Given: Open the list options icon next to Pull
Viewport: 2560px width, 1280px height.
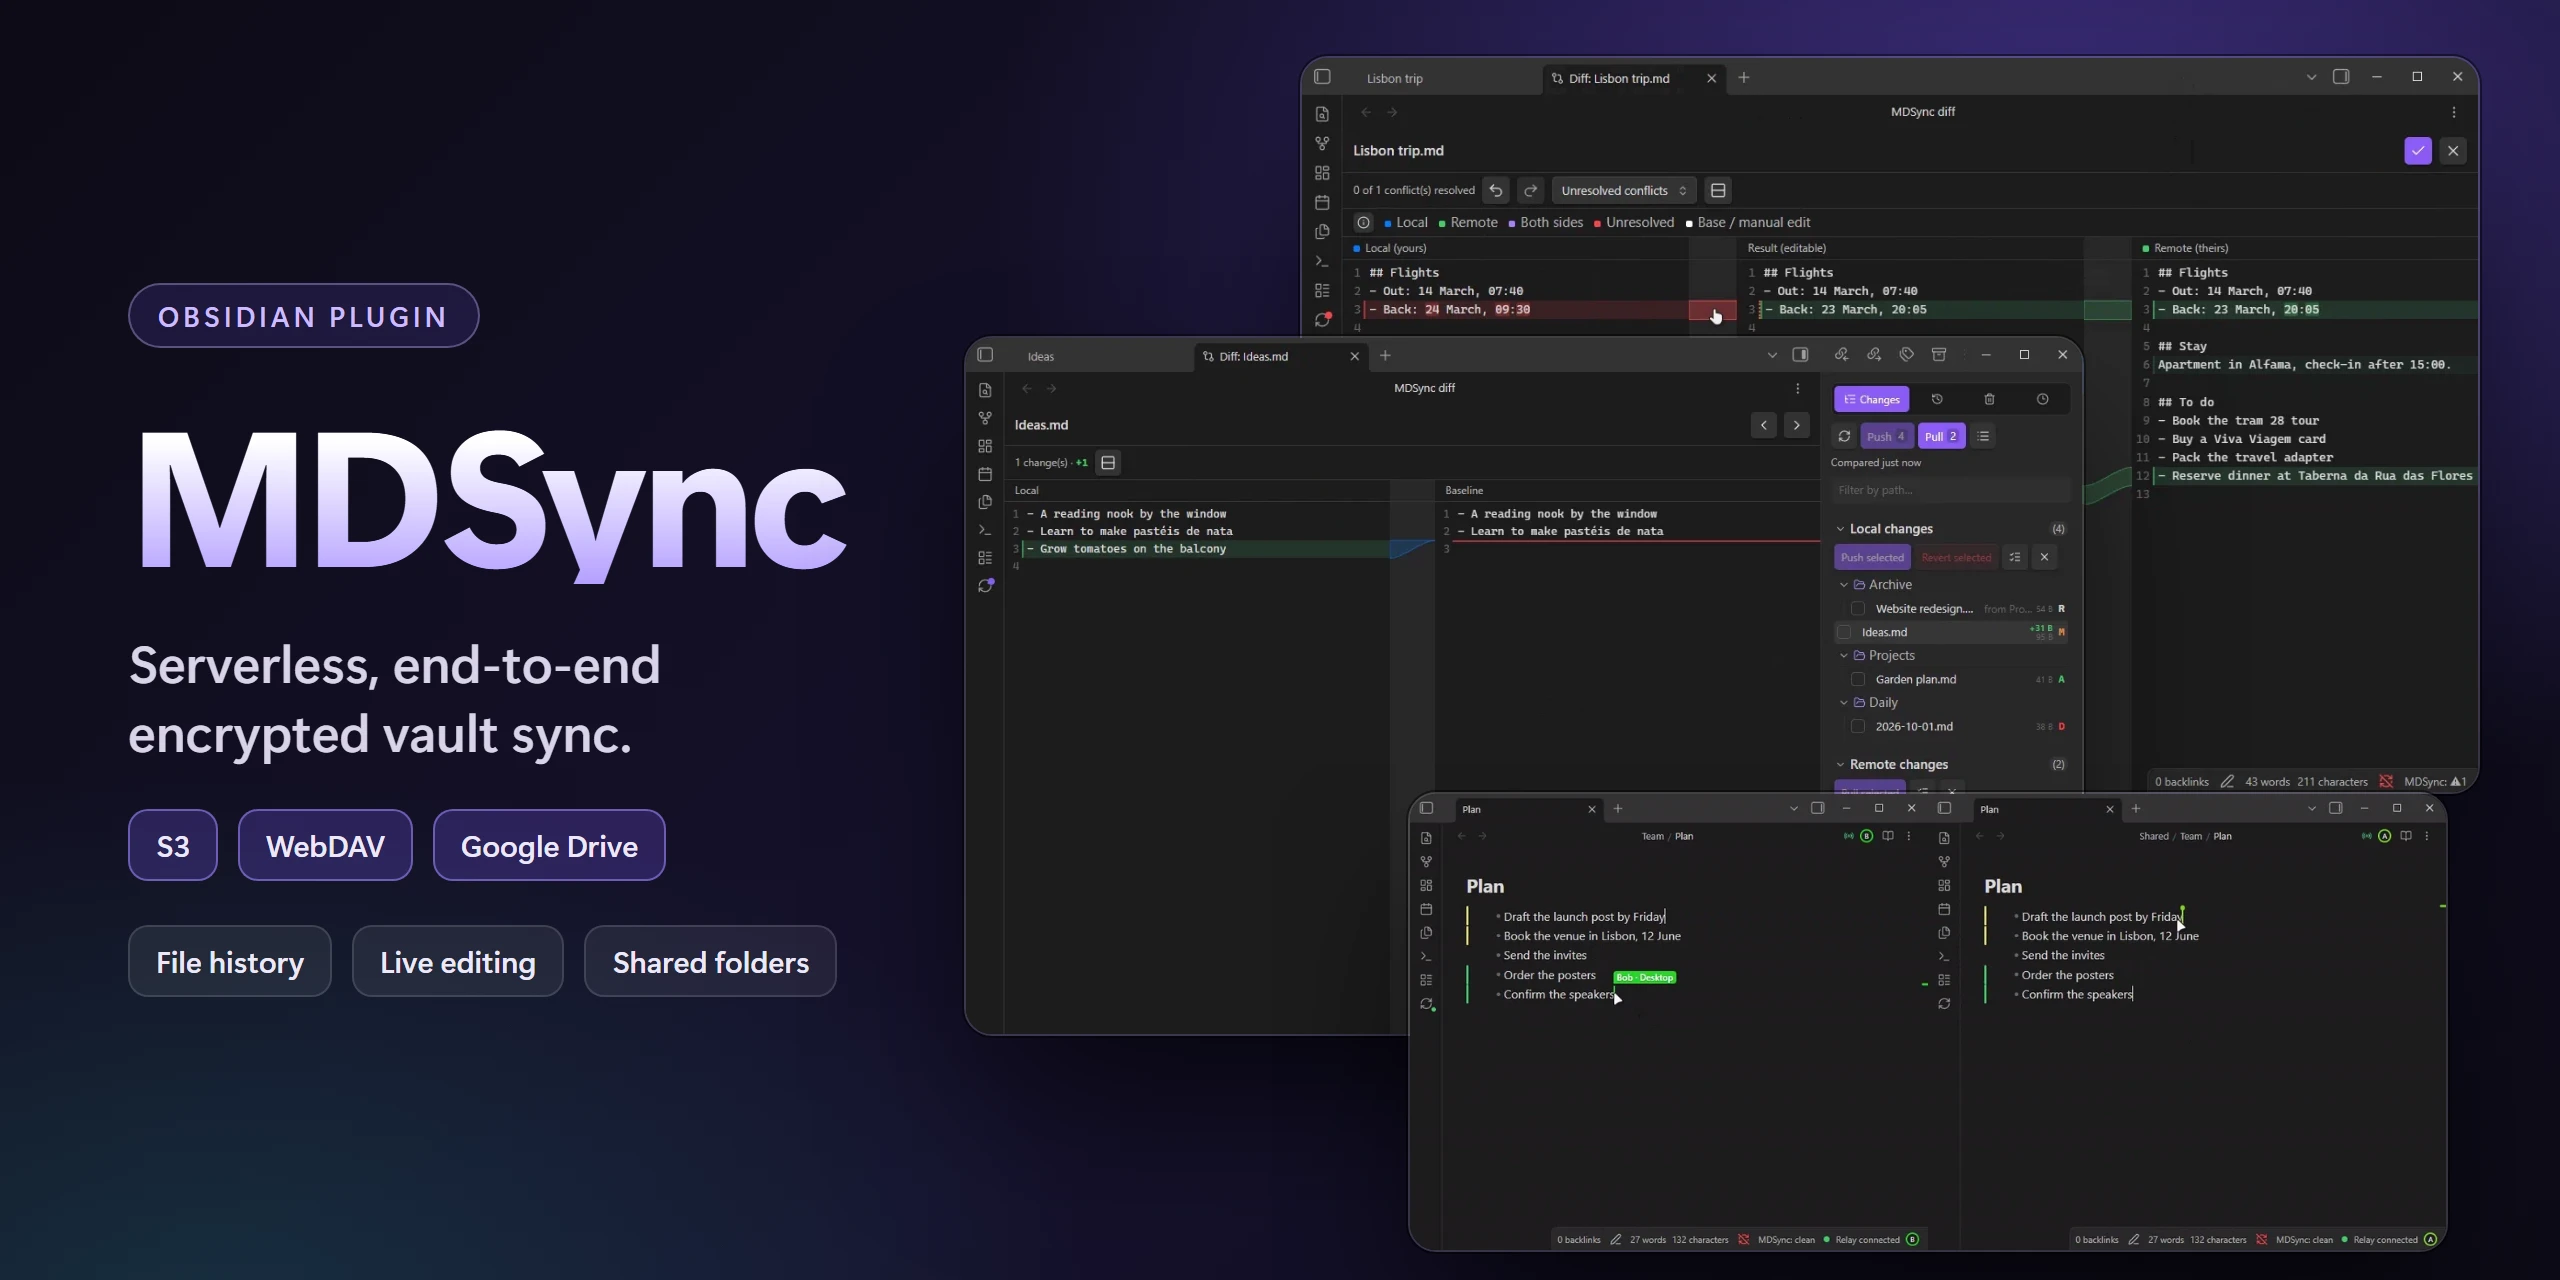Looking at the screenshot, I should [1983, 436].
